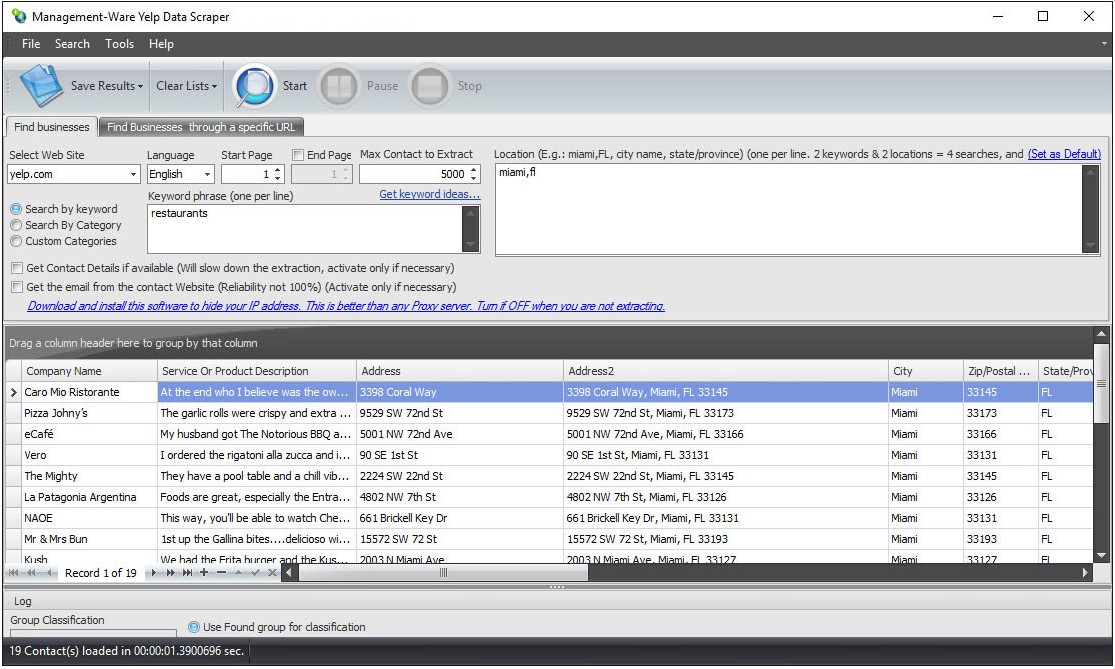Click the Set as Default link
This screenshot has height=669, width=1115.
tap(1064, 154)
